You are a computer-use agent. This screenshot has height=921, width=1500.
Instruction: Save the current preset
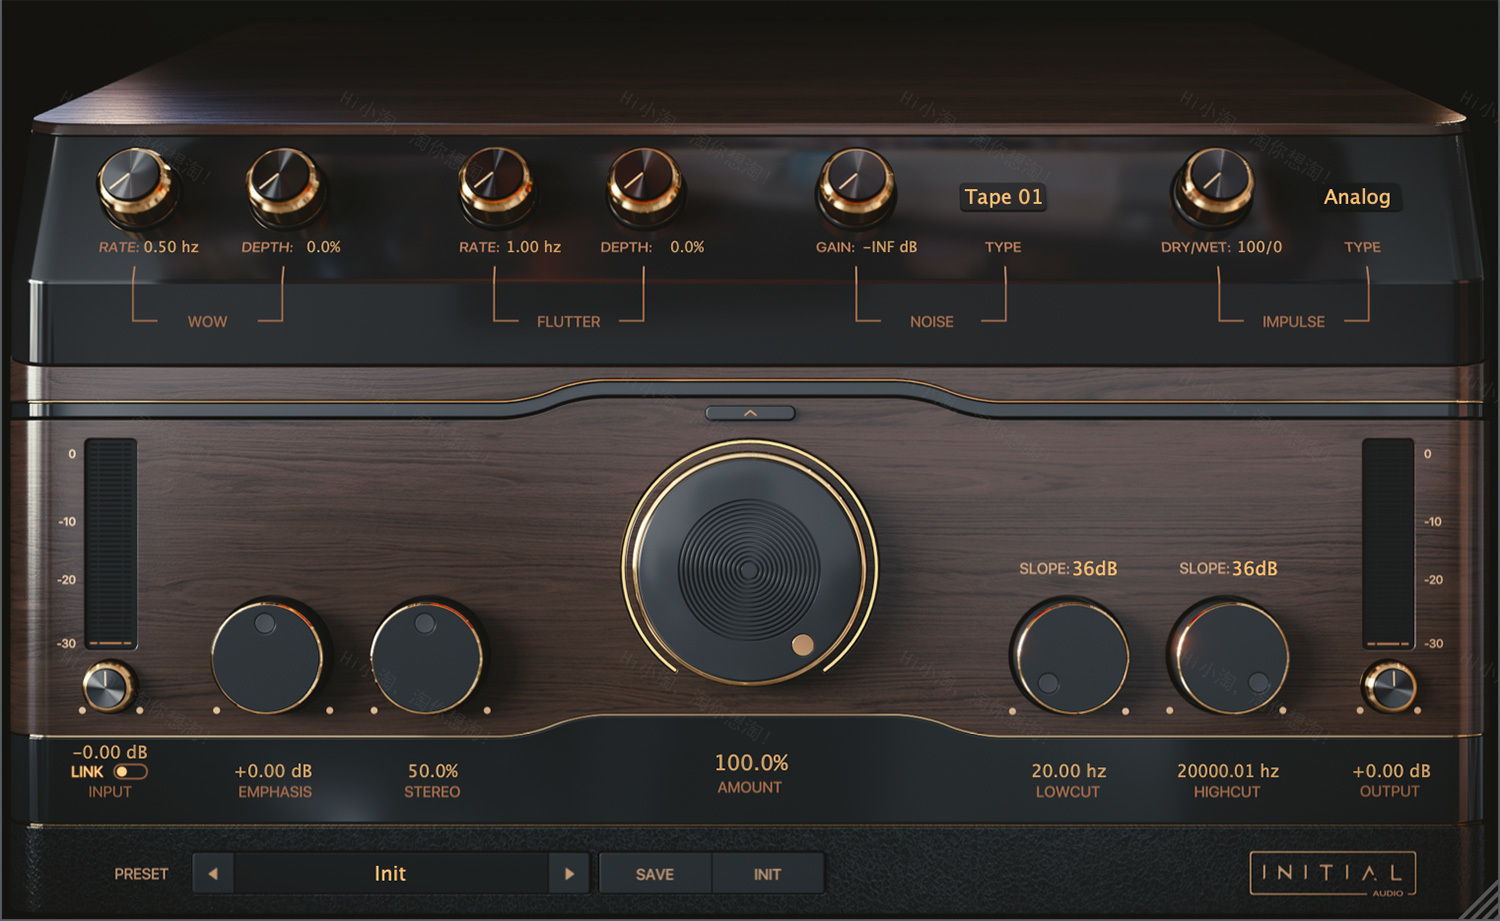click(655, 873)
